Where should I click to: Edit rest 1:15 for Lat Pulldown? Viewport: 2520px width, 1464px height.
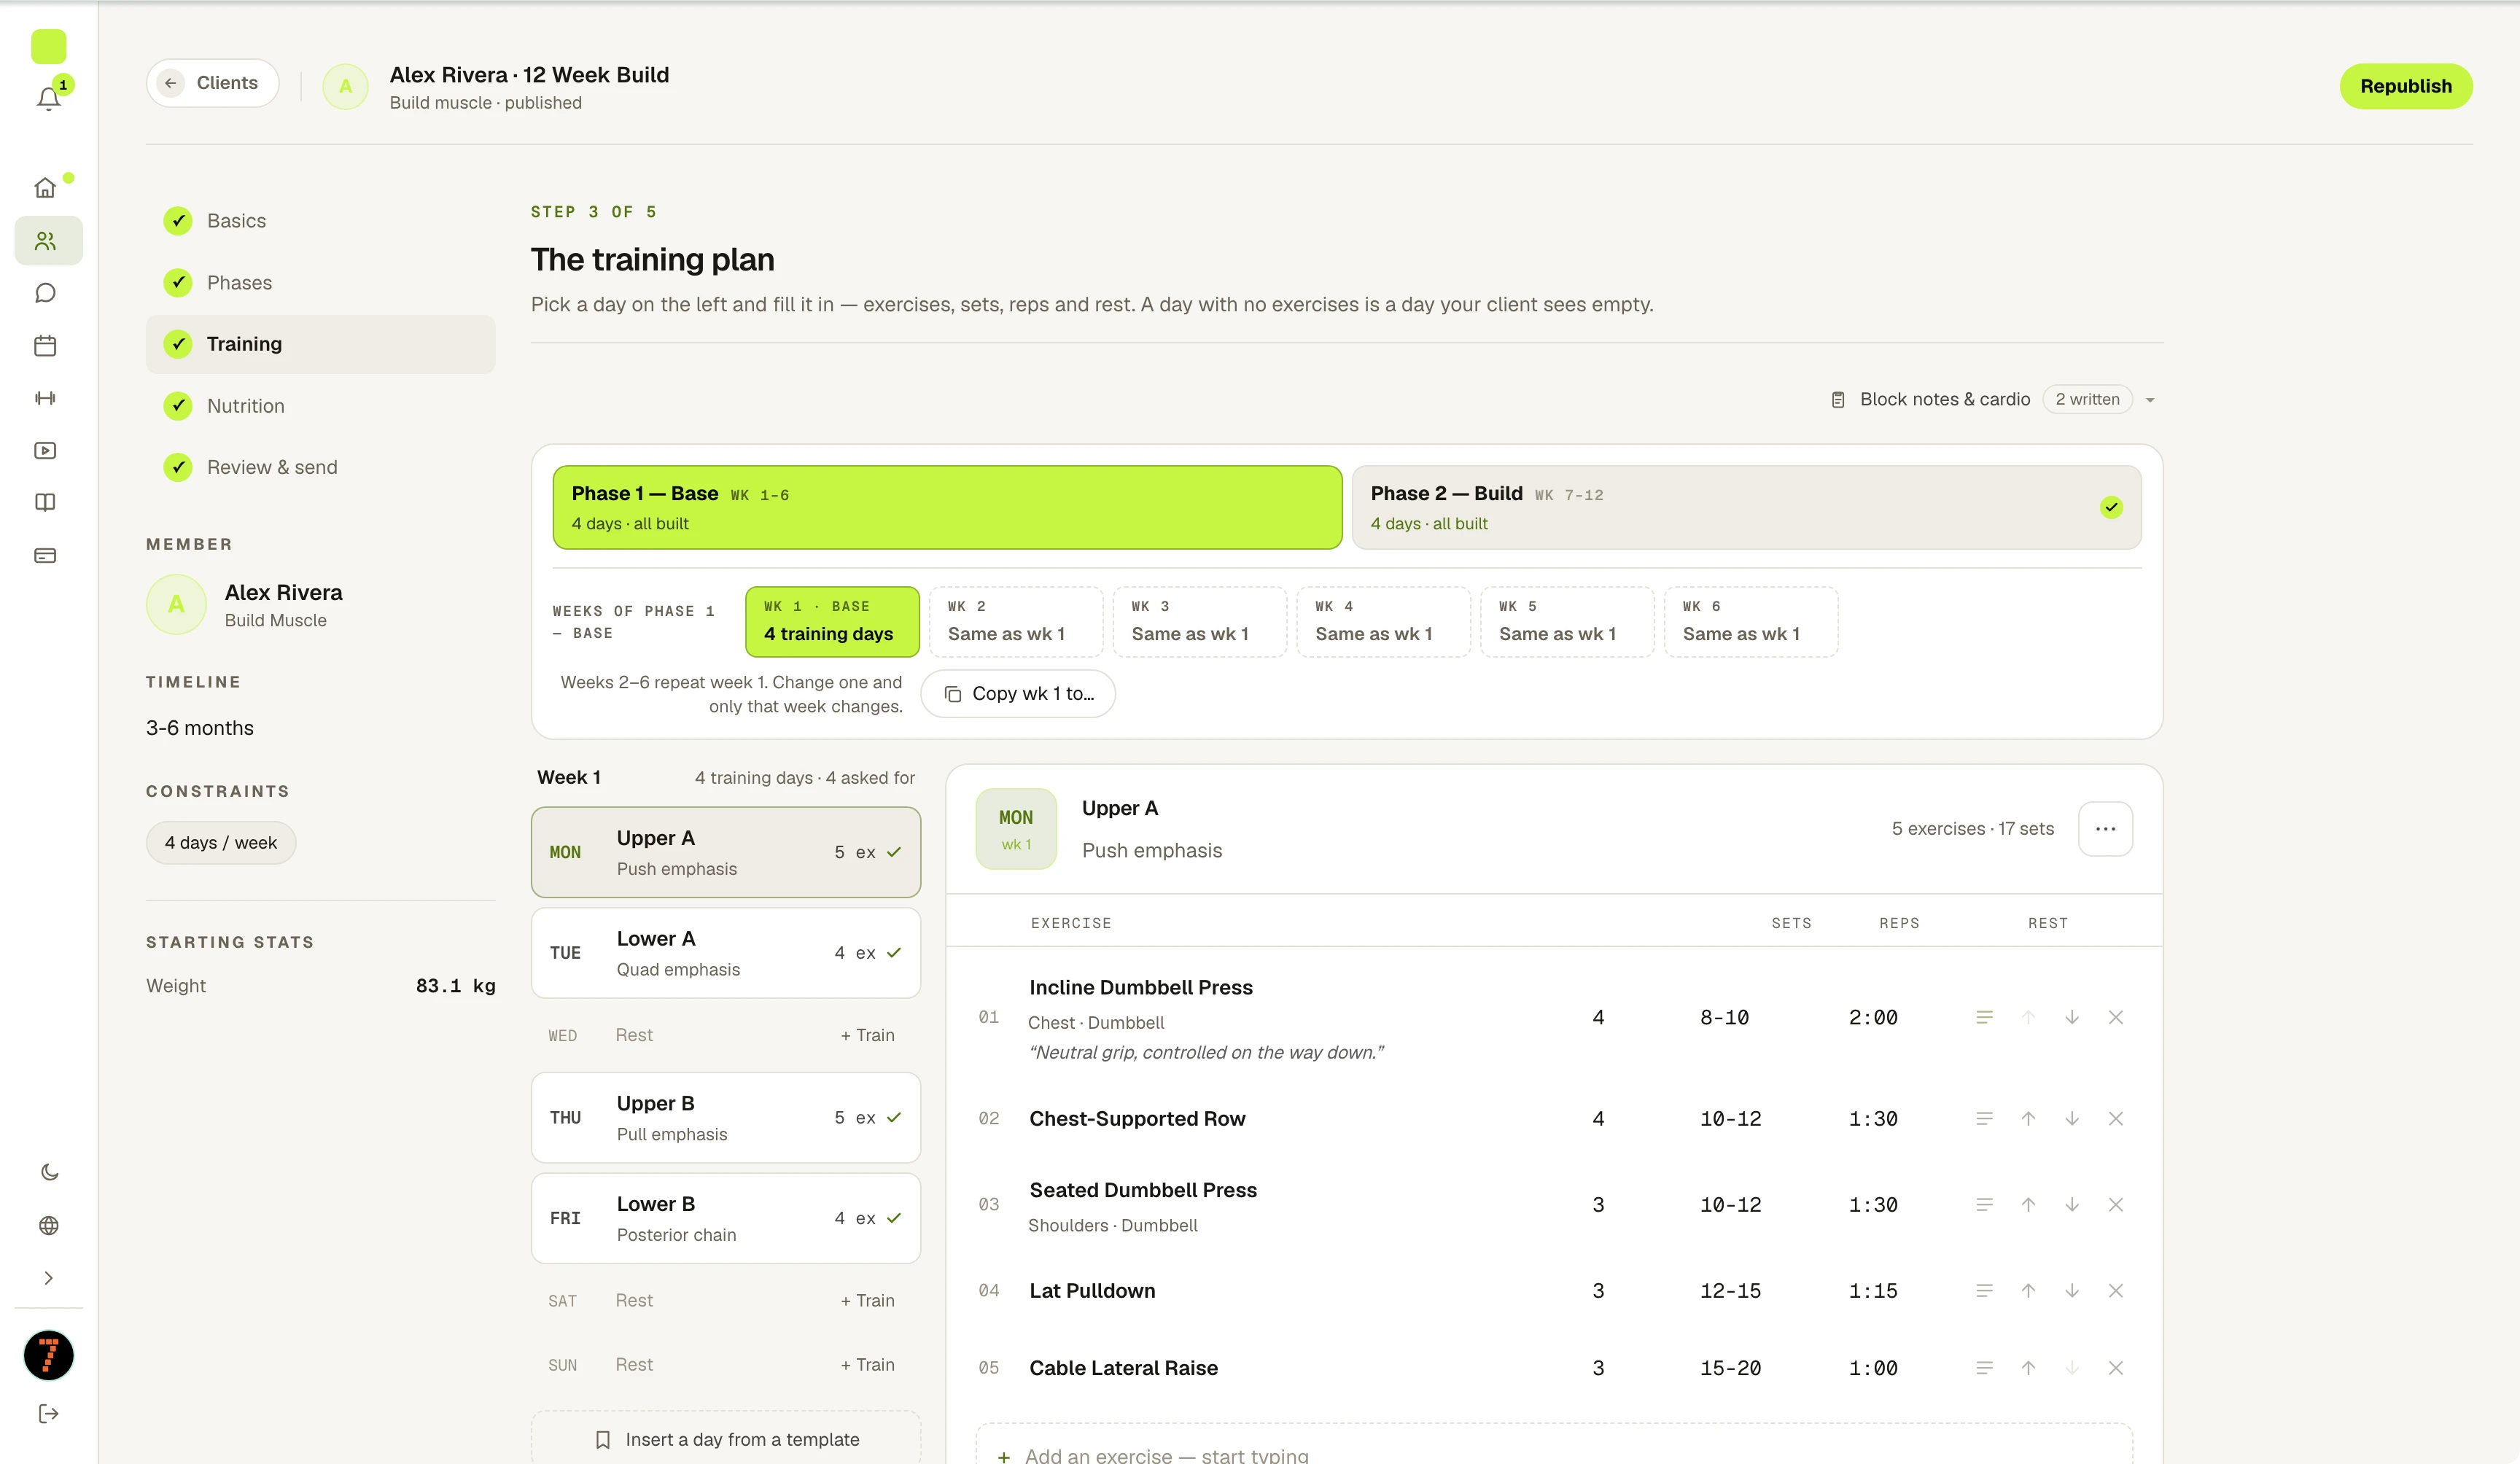(x=1873, y=1291)
